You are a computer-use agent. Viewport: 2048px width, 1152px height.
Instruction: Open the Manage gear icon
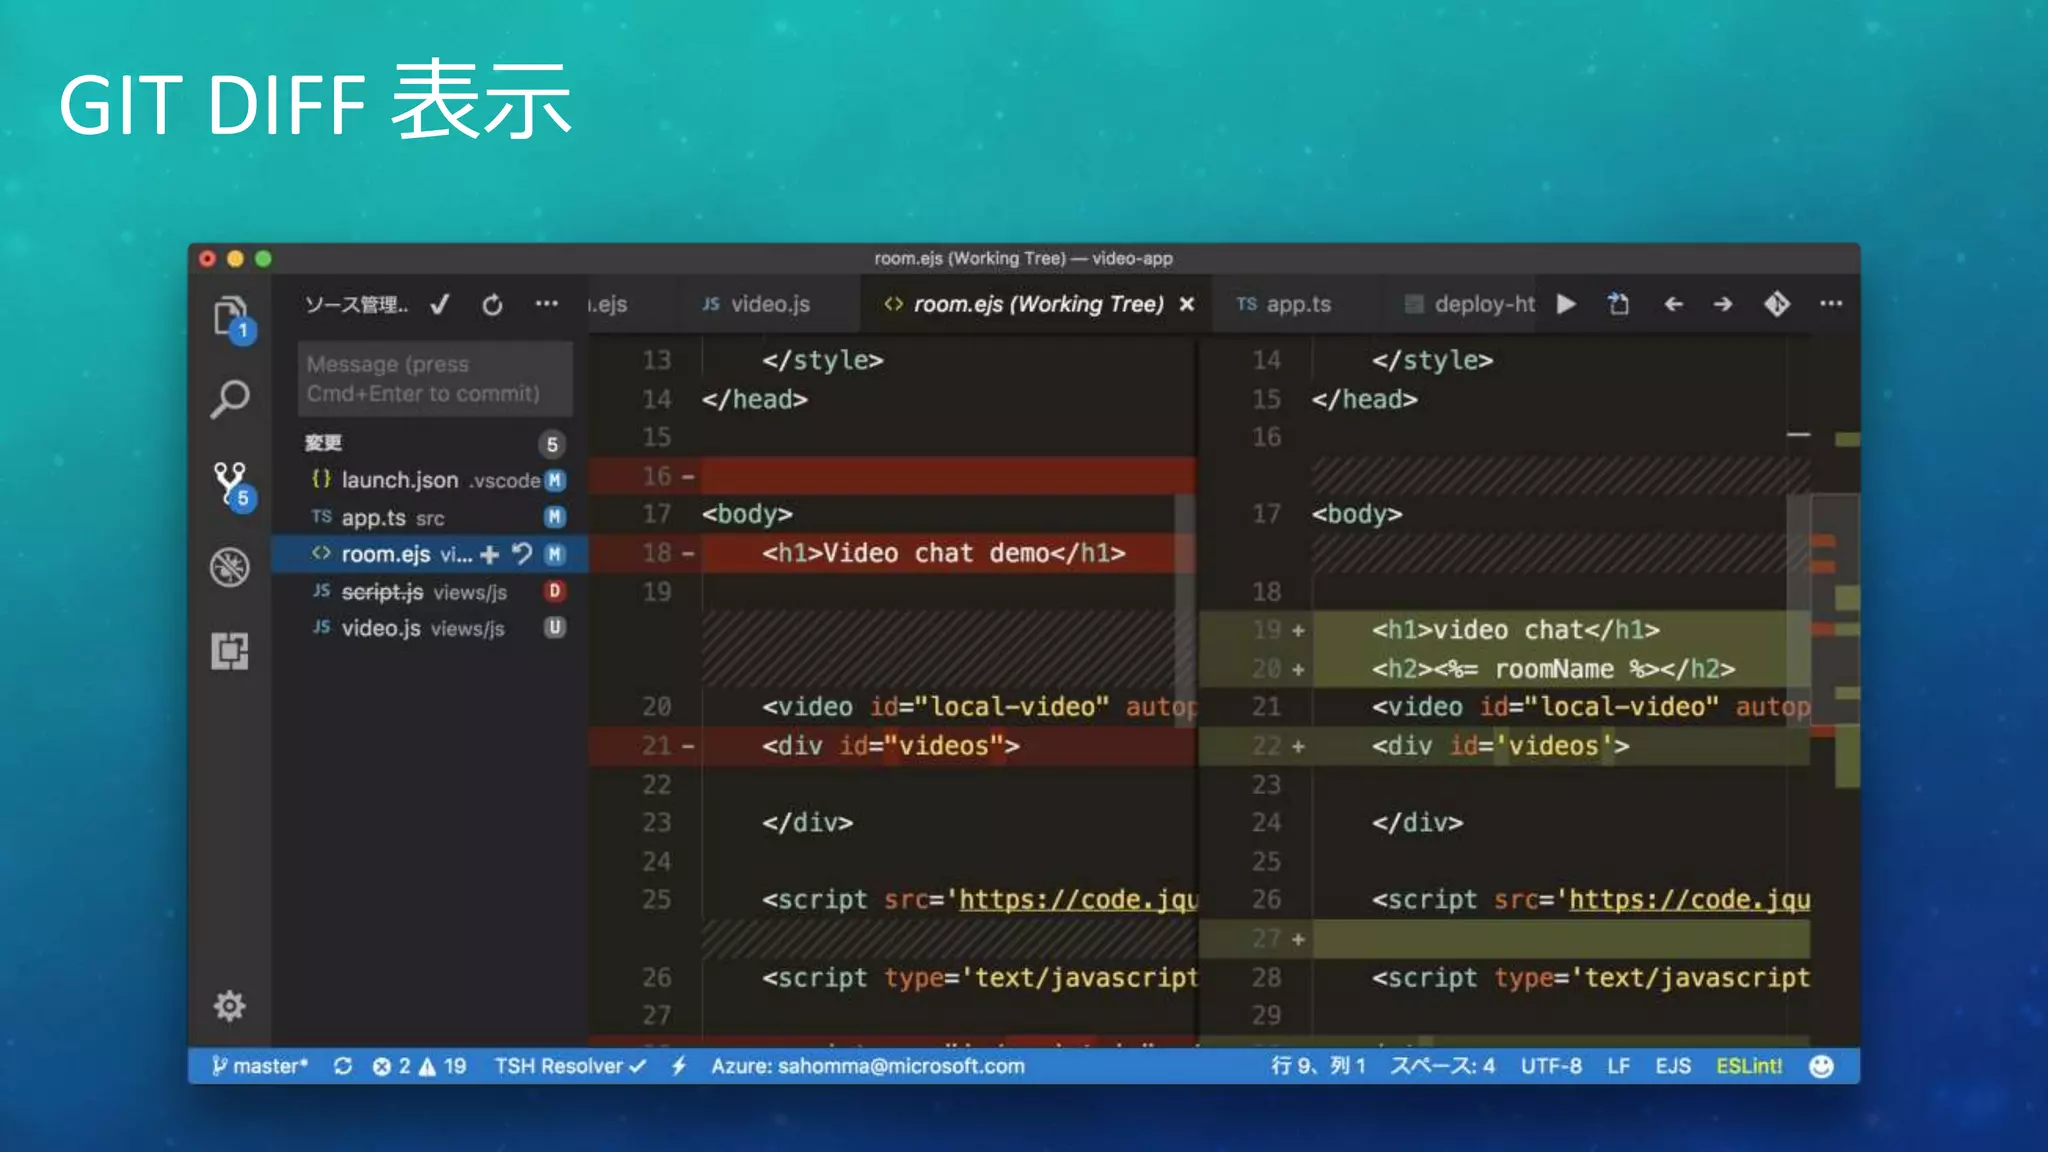coord(230,1006)
